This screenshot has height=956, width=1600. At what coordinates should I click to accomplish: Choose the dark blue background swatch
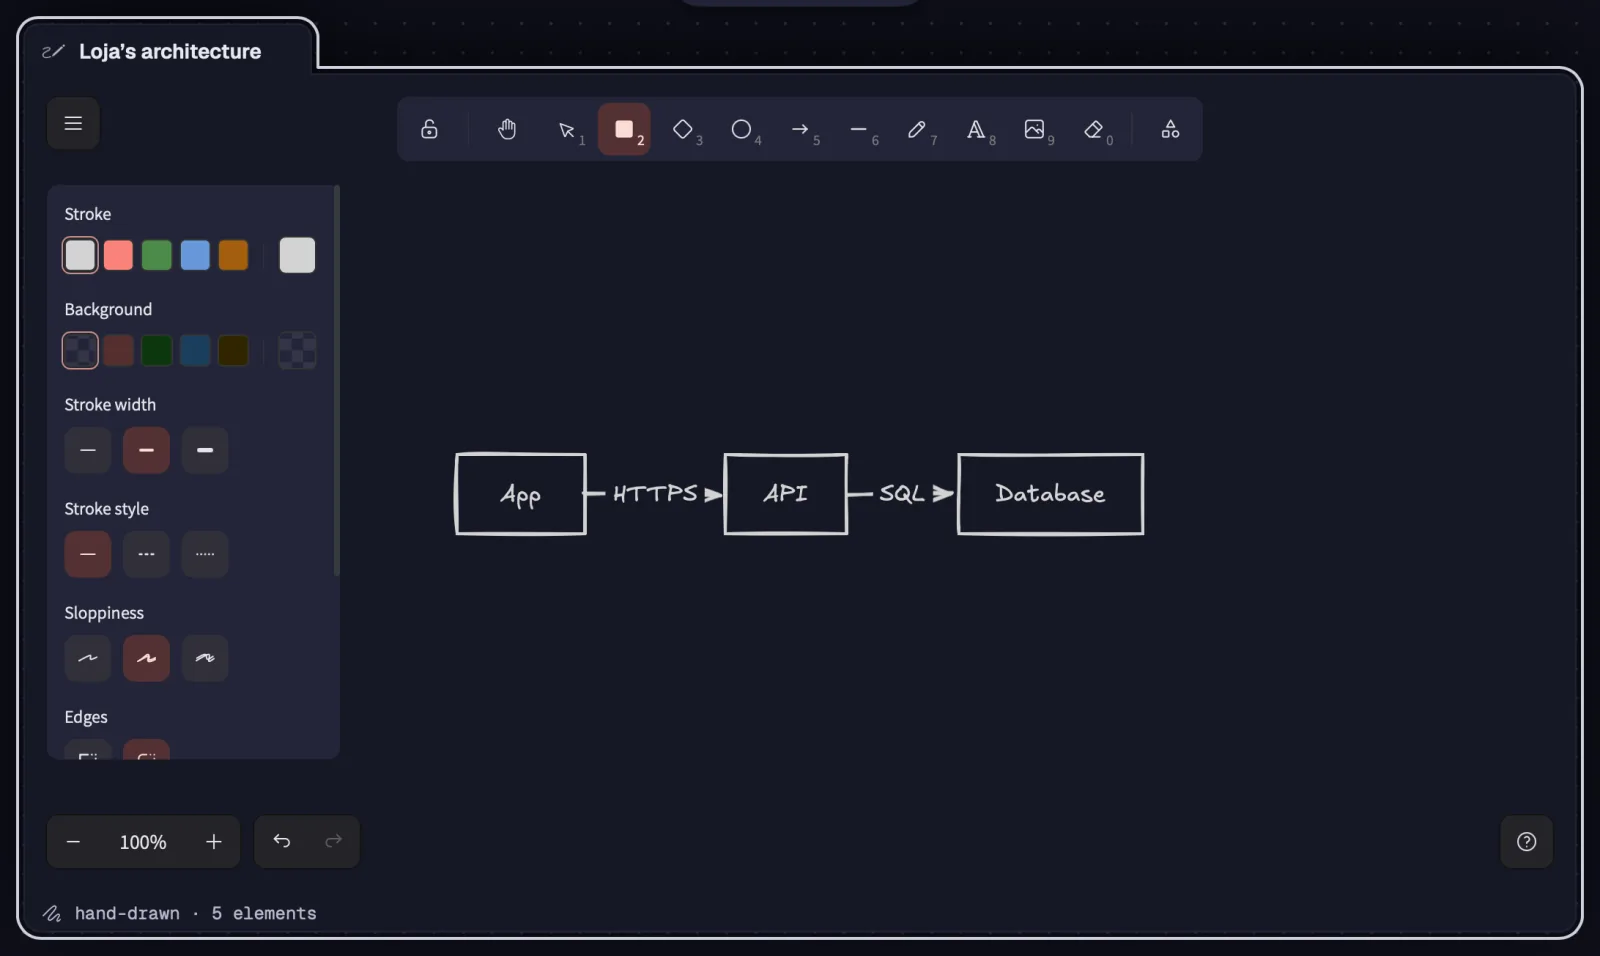pyautogui.click(x=195, y=350)
